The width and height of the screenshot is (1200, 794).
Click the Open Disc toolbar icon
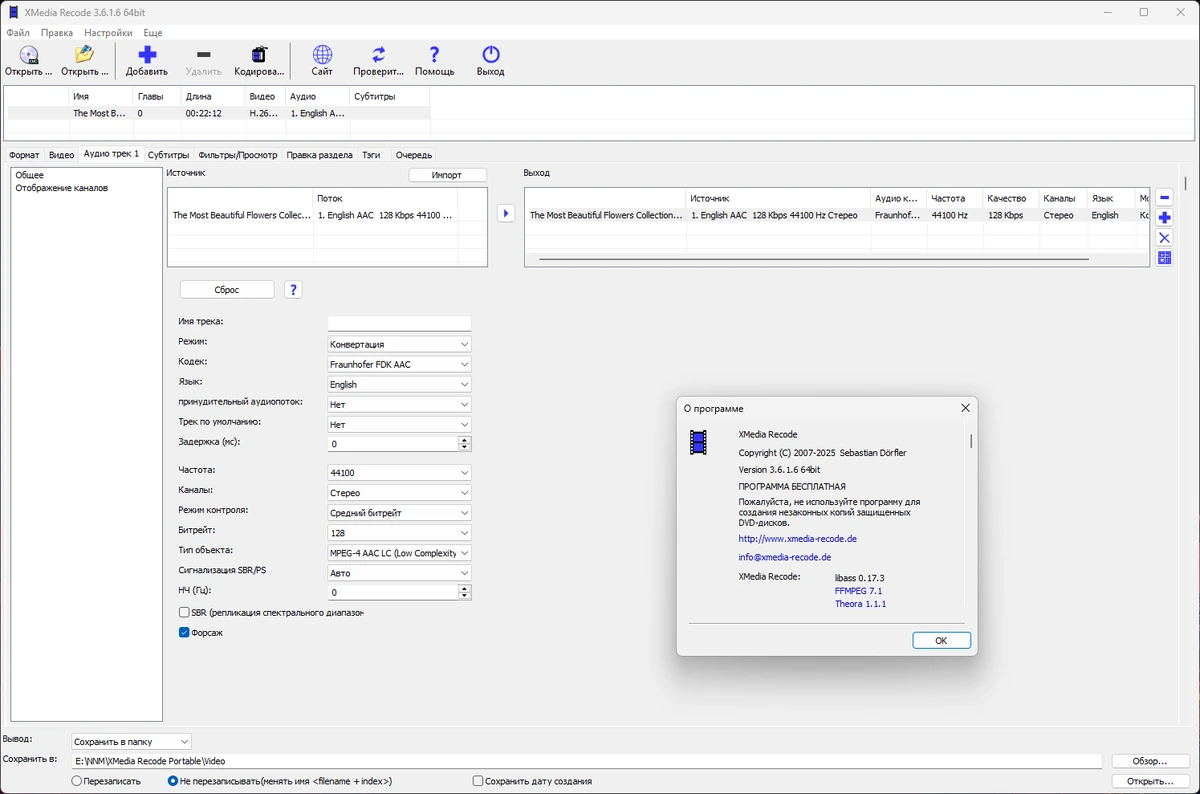pos(29,55)
